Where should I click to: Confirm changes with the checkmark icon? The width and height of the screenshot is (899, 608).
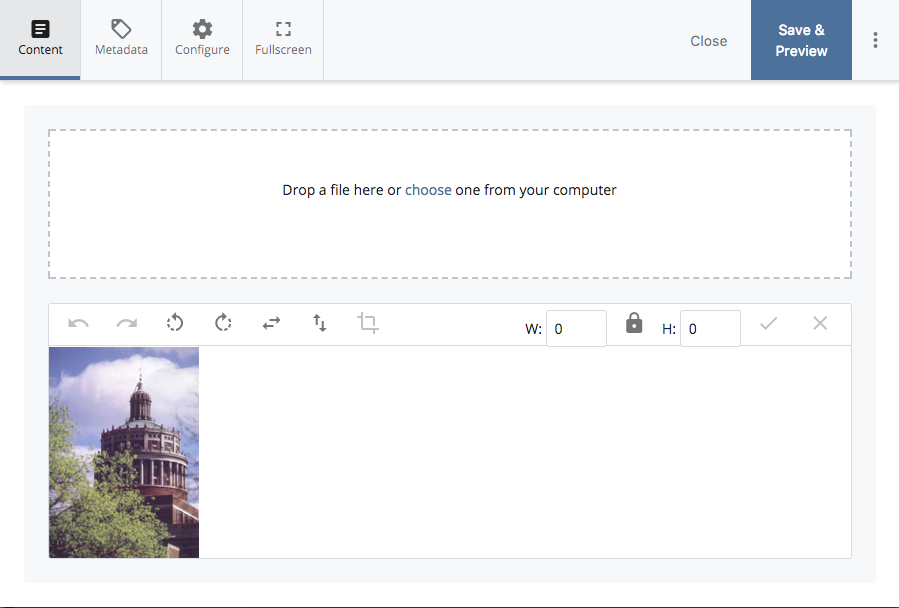tap(768, 324)
